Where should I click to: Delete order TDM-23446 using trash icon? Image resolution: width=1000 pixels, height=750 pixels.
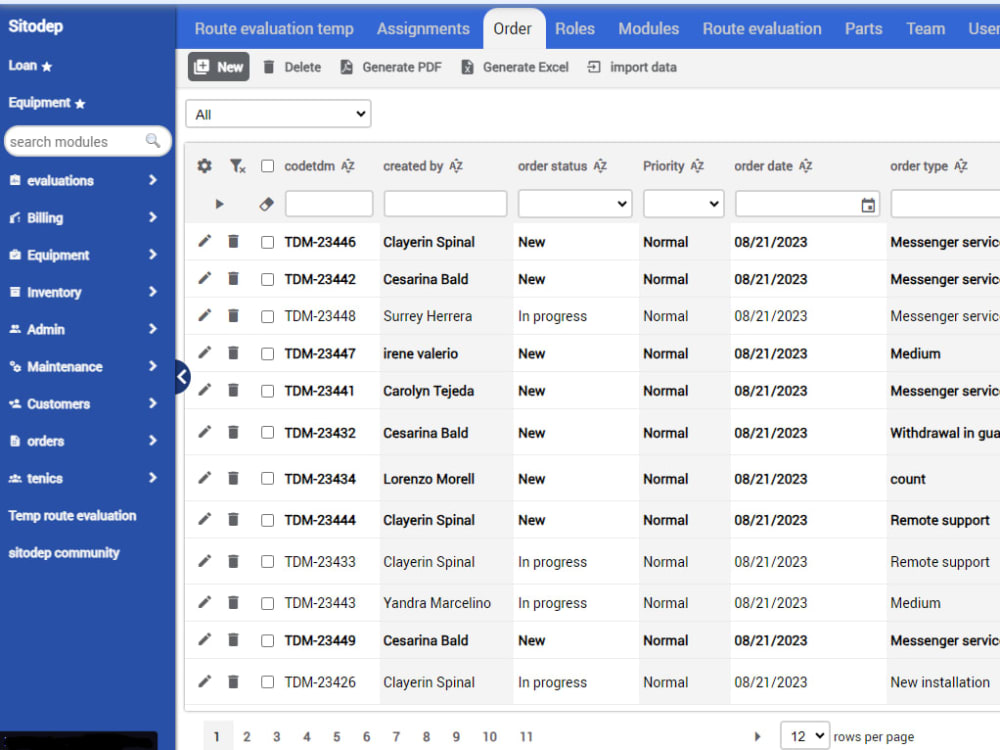tap(233, 241)
